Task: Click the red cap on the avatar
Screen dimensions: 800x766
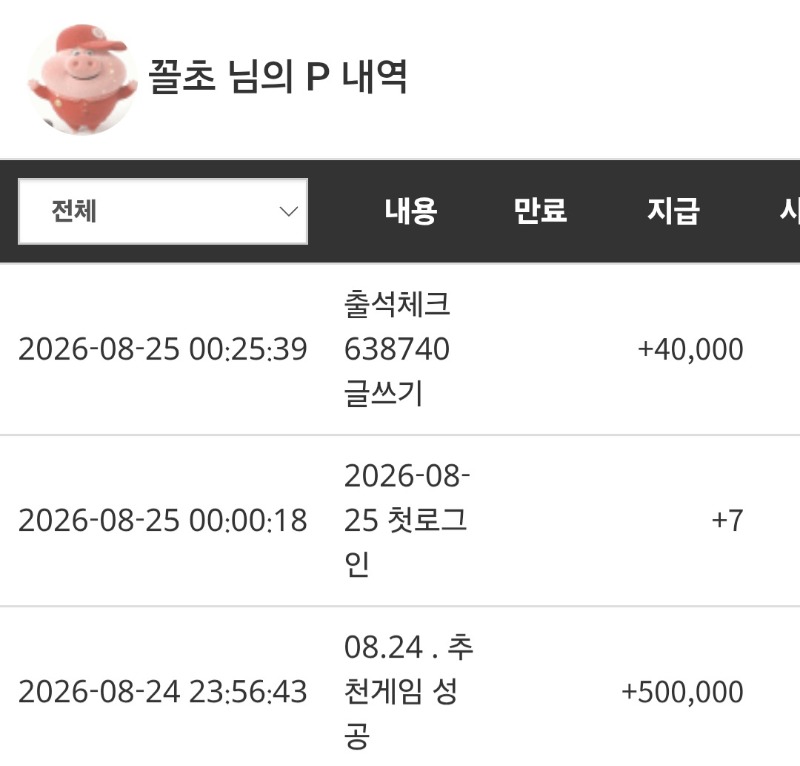Action: point(88,39)
